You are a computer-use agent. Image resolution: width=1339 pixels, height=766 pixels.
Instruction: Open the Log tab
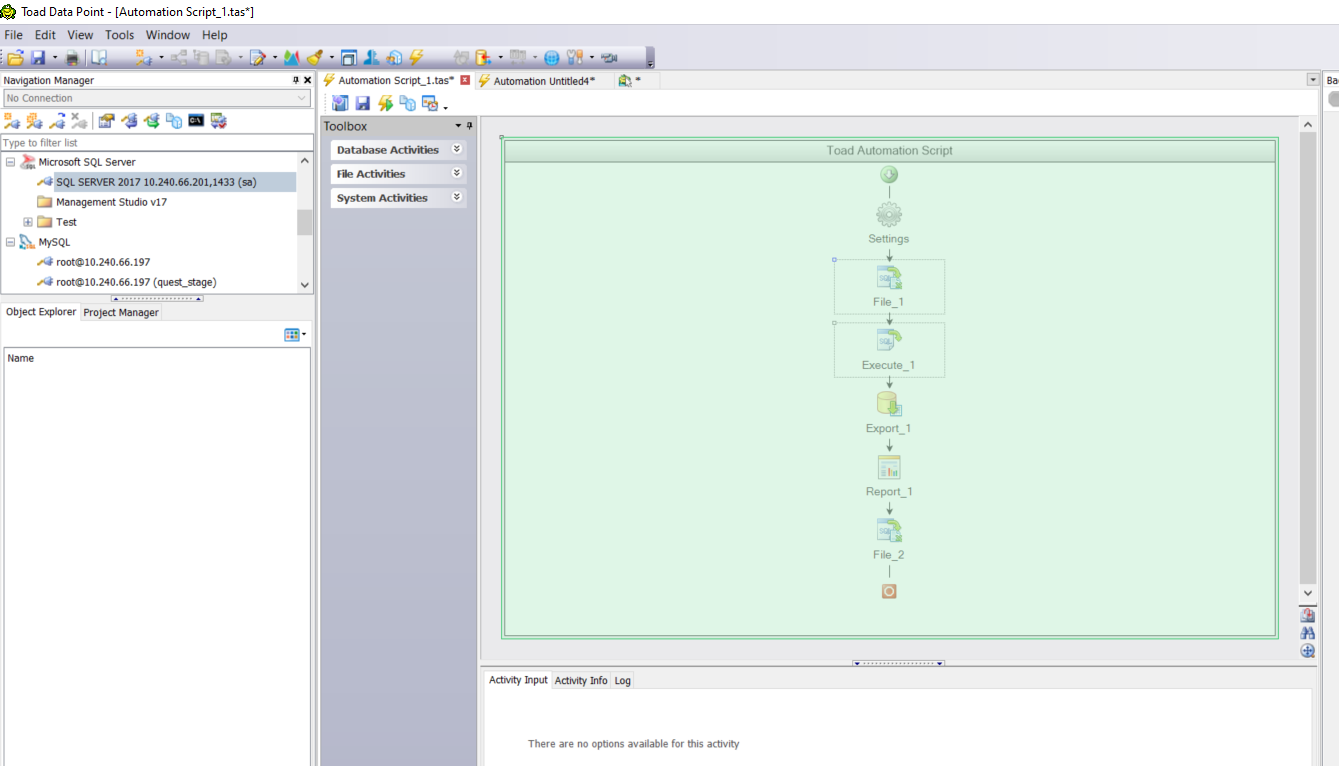click(623, 680)
